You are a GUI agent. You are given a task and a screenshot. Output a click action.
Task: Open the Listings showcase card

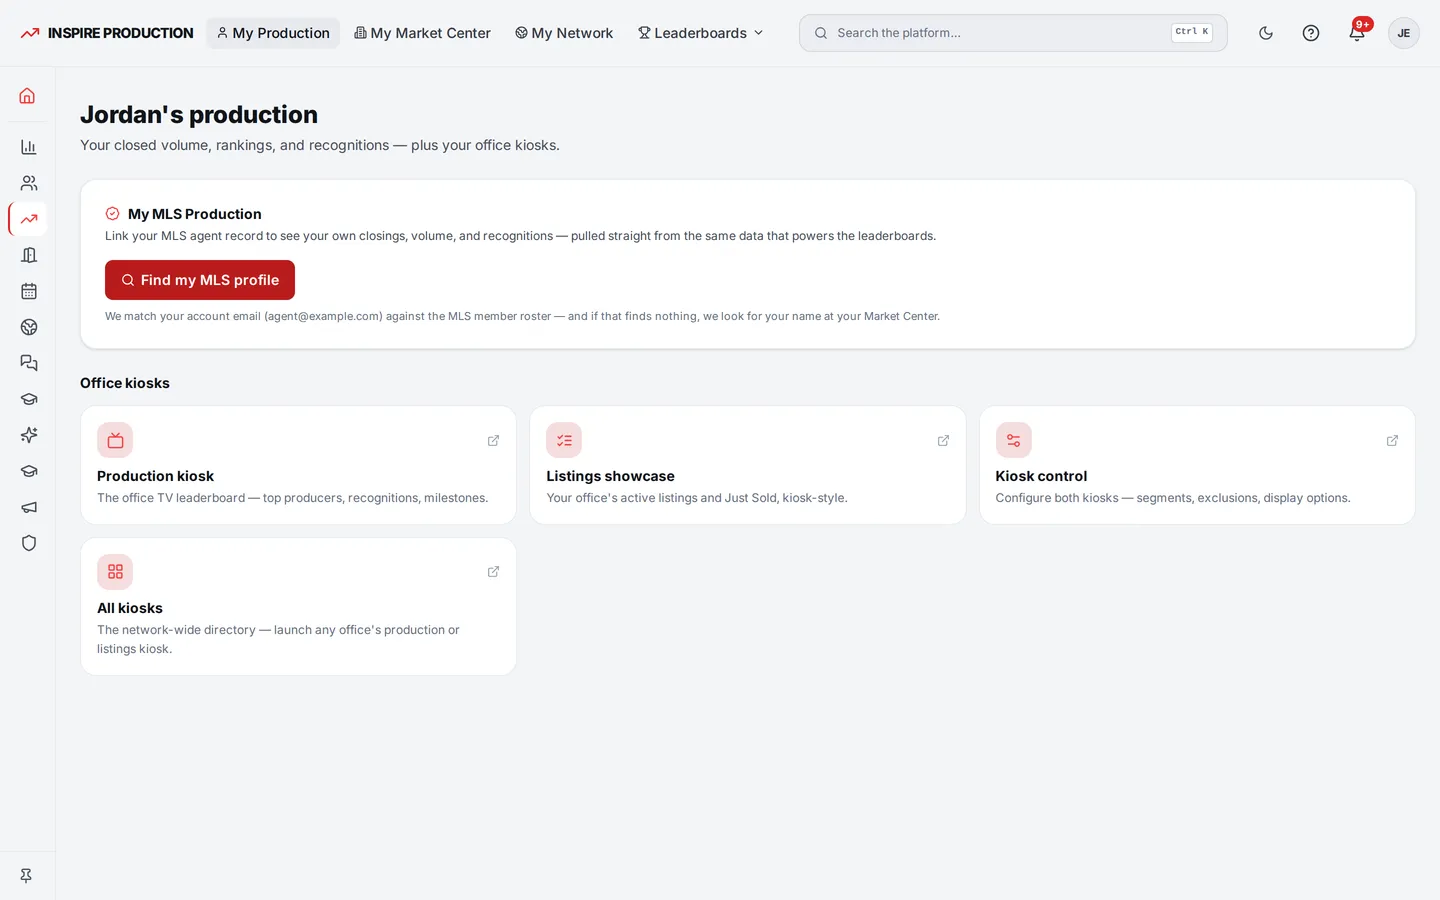pos(748,465)
